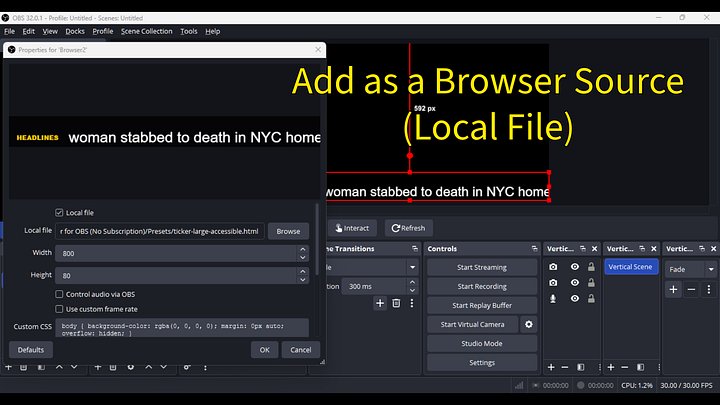Viewport: 720px width, 405px height.
Task: Open the Edit menu
Action: pos(28,31)
